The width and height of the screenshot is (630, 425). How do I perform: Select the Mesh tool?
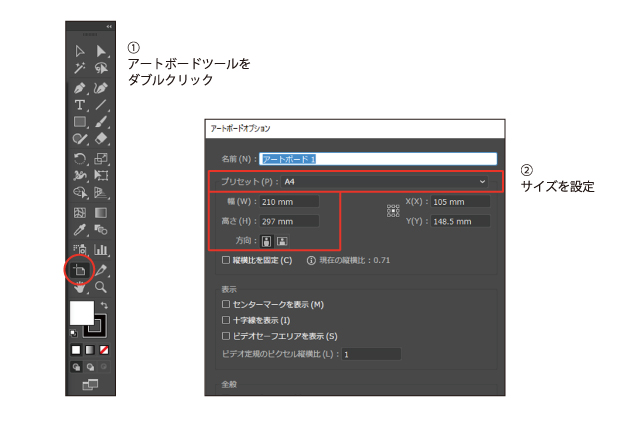[80, 212]
